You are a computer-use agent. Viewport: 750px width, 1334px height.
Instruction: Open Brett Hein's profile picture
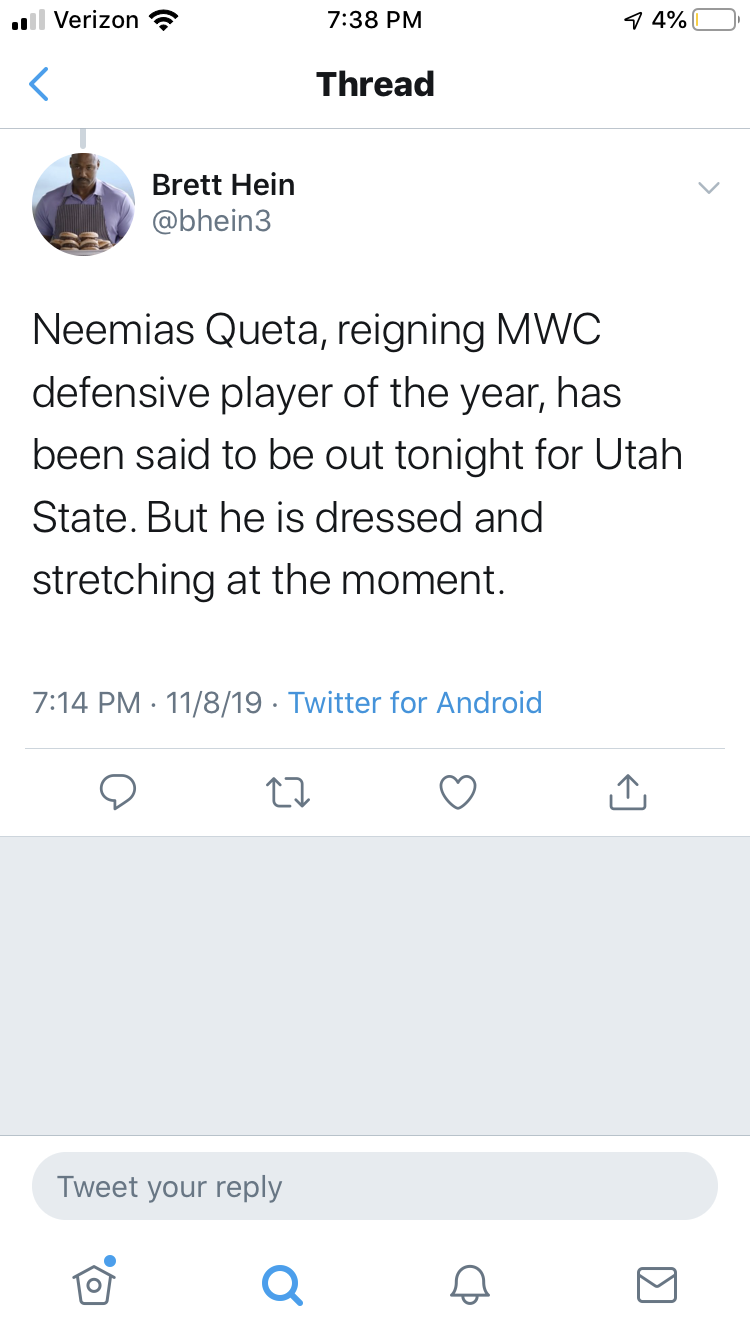tap(84, 204)
